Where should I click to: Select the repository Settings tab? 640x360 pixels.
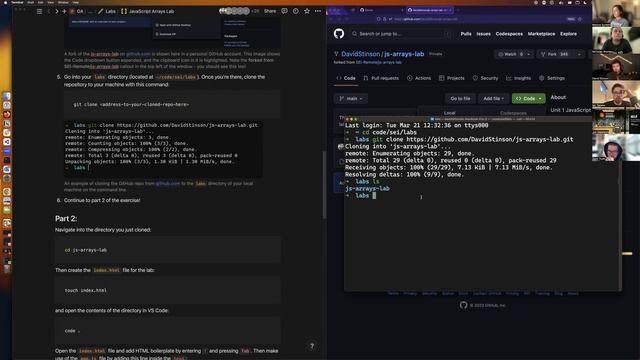click(x=552, y=78)
